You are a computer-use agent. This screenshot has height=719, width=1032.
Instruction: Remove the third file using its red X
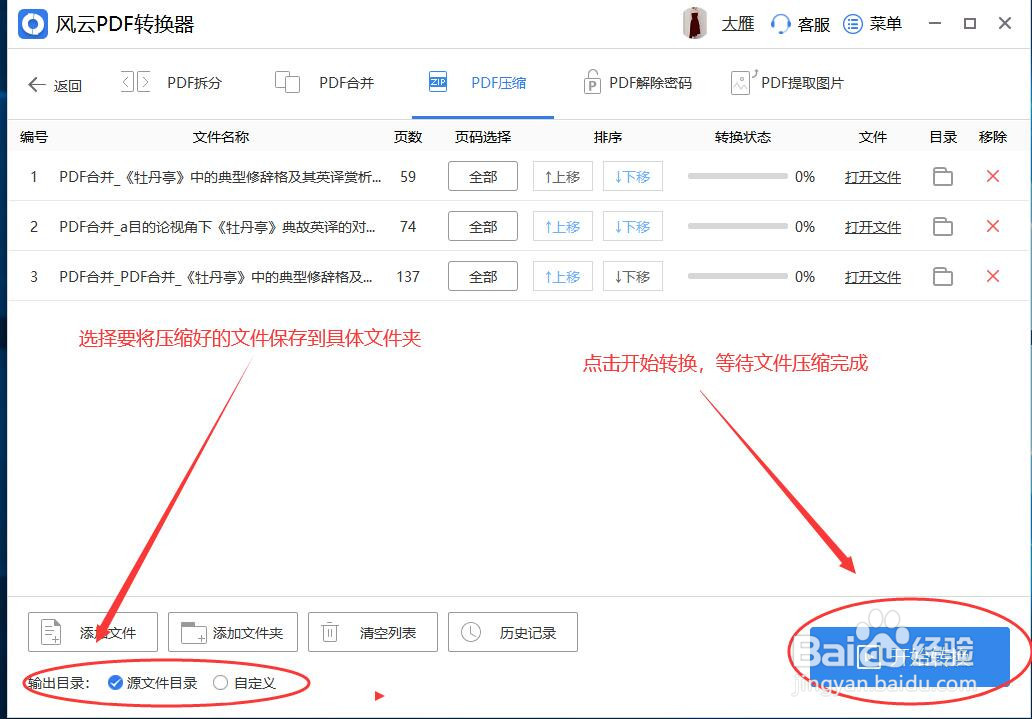992,276
